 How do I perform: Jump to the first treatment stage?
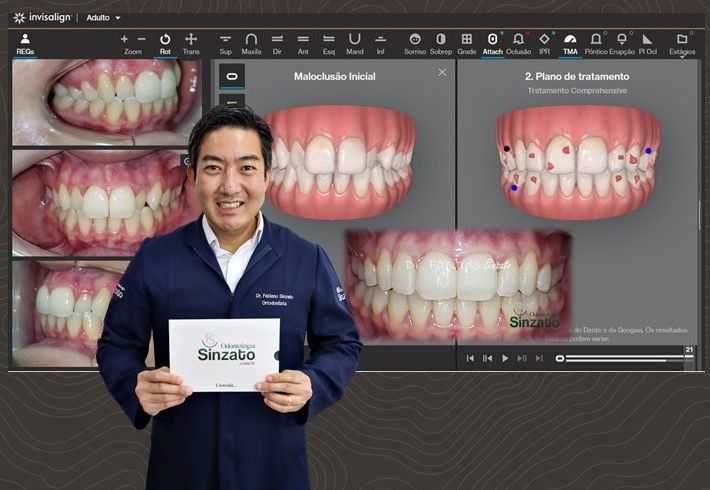click(470, 358)
